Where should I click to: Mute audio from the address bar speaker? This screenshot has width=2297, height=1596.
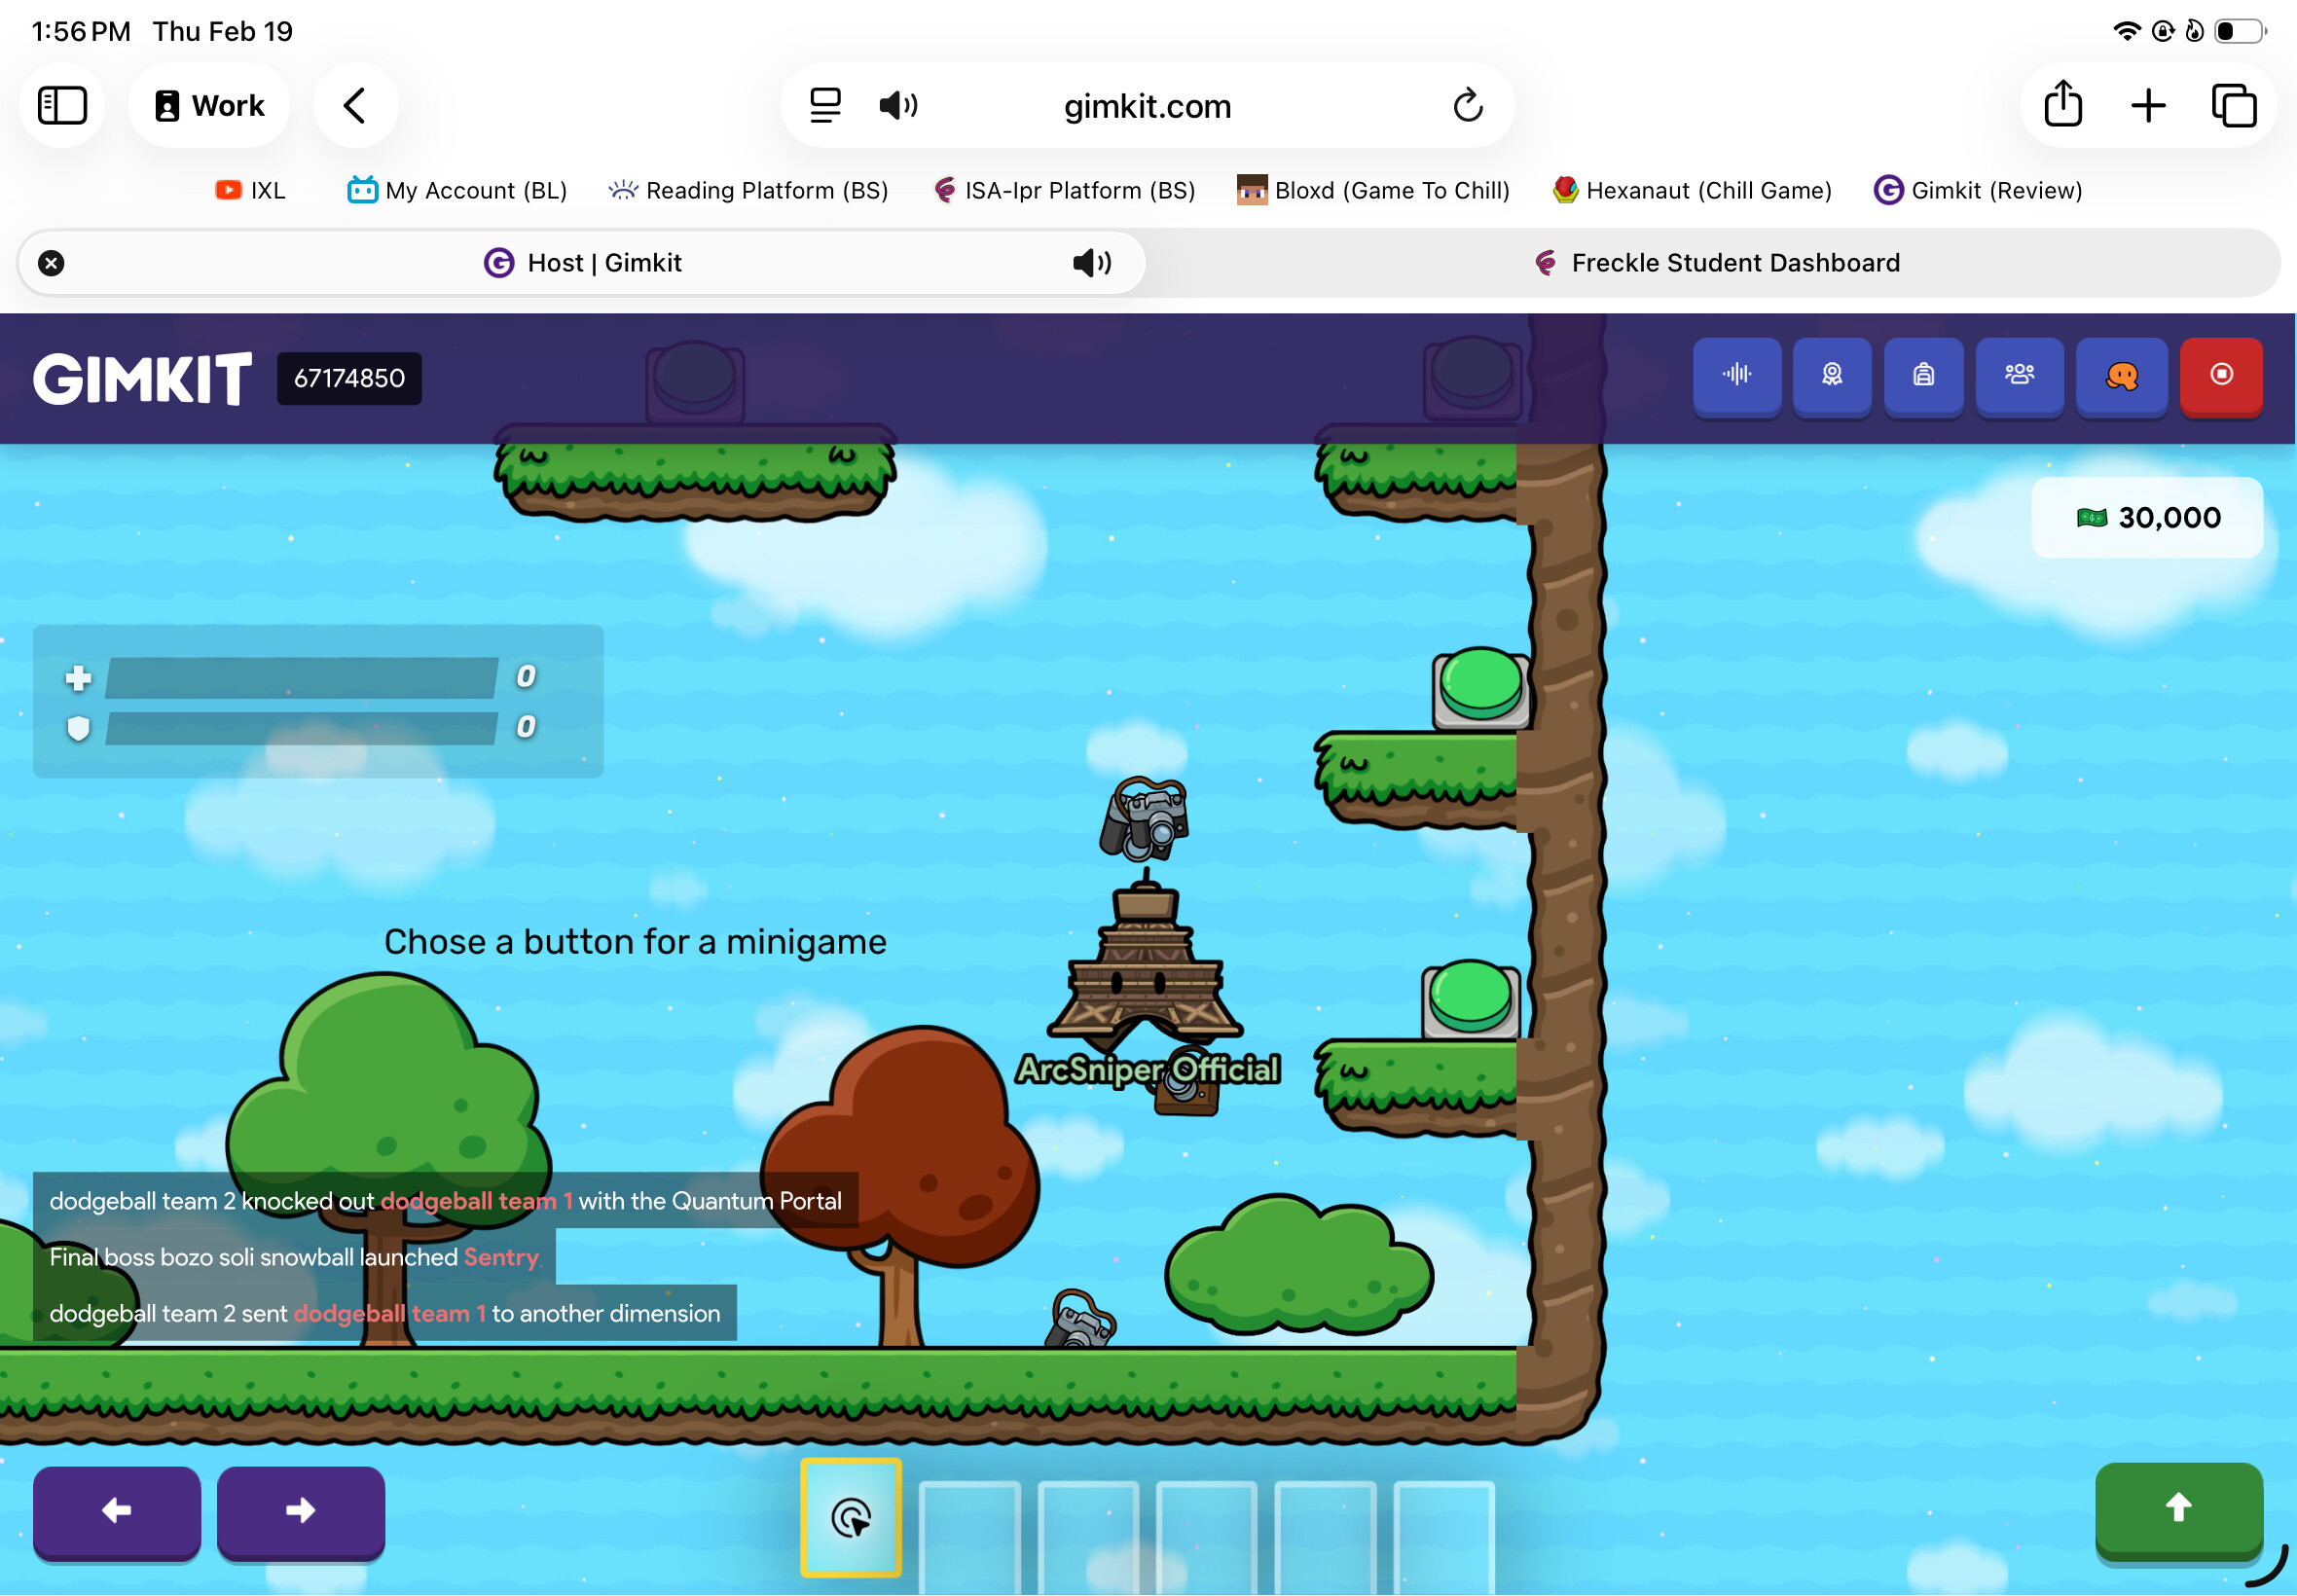(898, 105)
